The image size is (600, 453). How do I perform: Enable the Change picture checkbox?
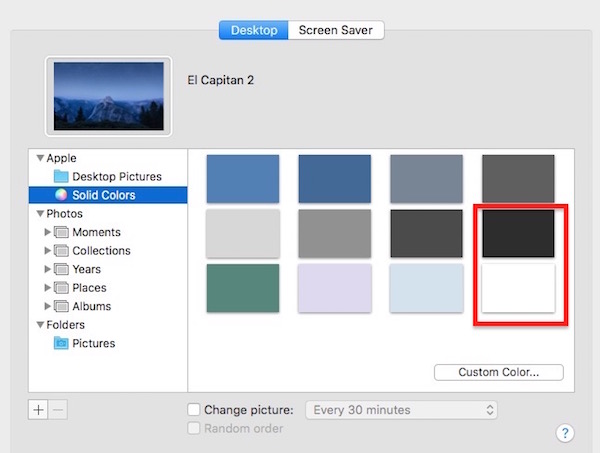coord(195,410)
